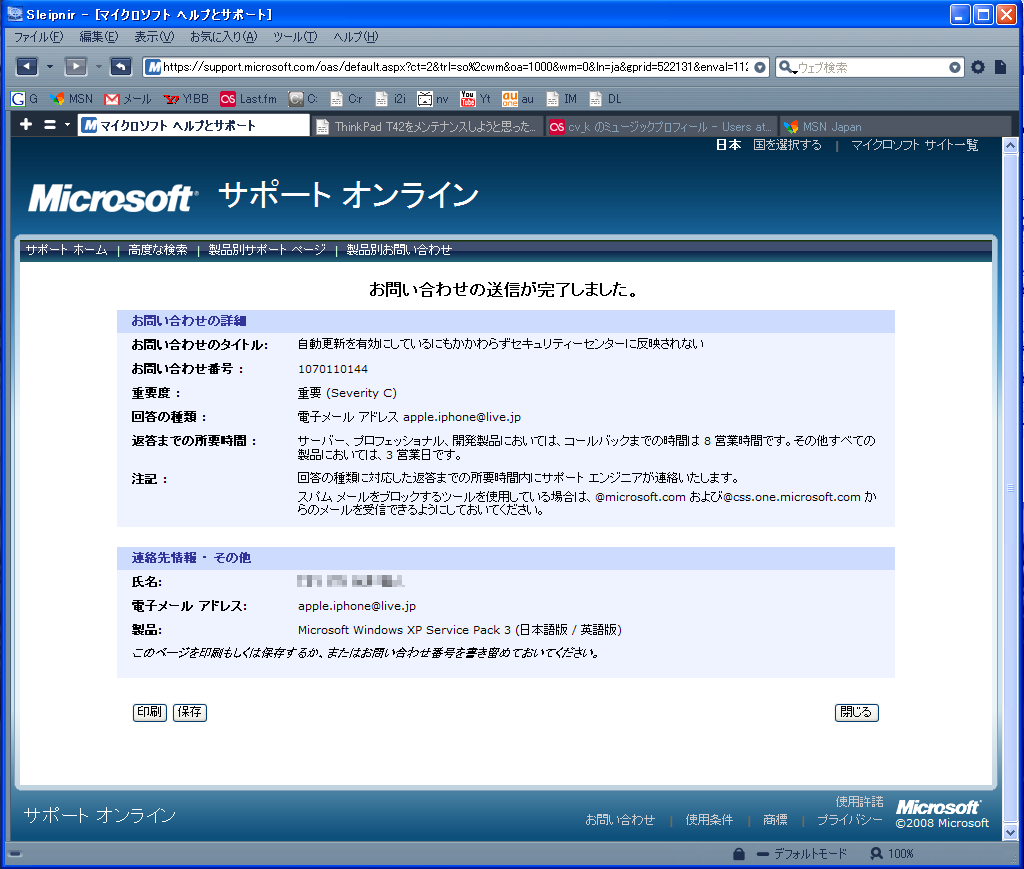Open the Cr bookmark
The image size is (1024, 869).
(x=346, y=99)
